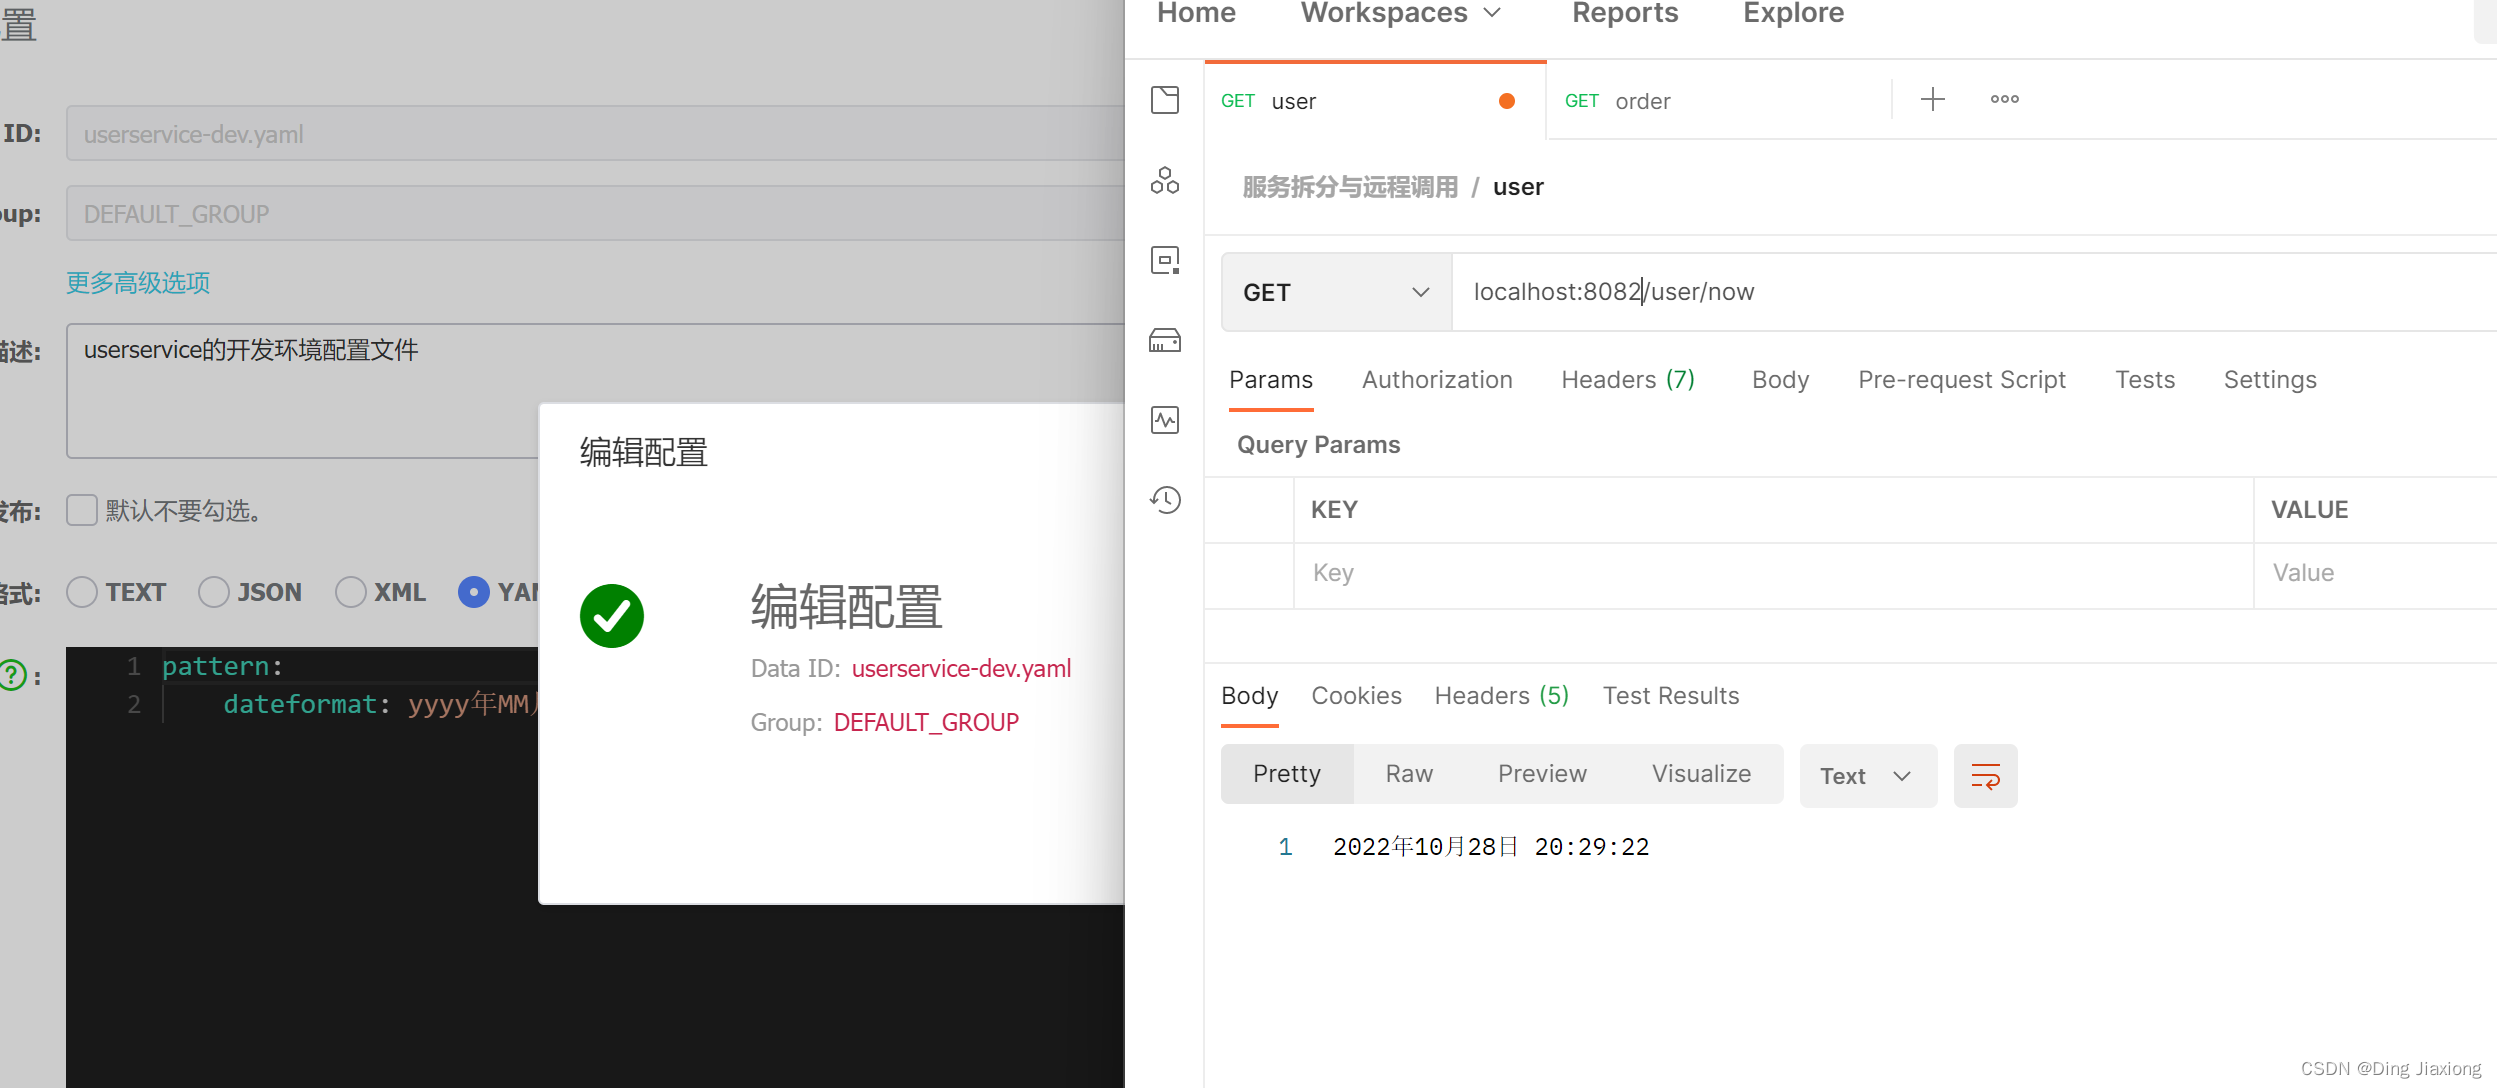Open Collections icon in Postman sidebar
Viewport: 2497px width, 1088px height.
(x=1165, y=100)
